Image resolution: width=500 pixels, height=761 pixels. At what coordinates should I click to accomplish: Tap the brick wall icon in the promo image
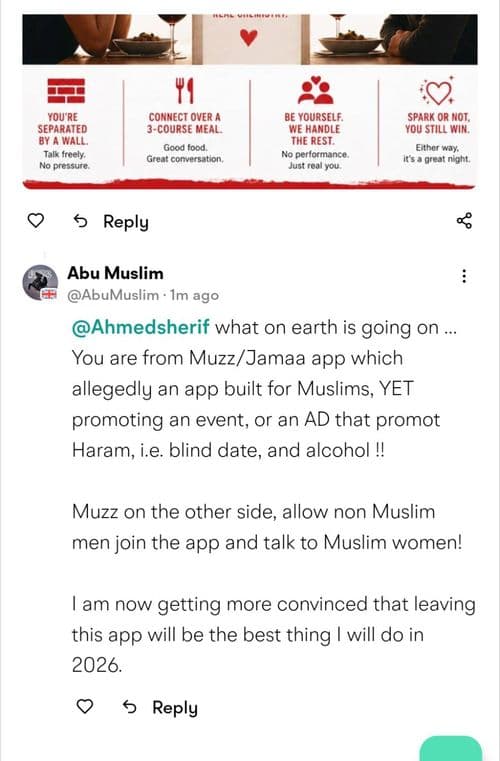(66, 91)
